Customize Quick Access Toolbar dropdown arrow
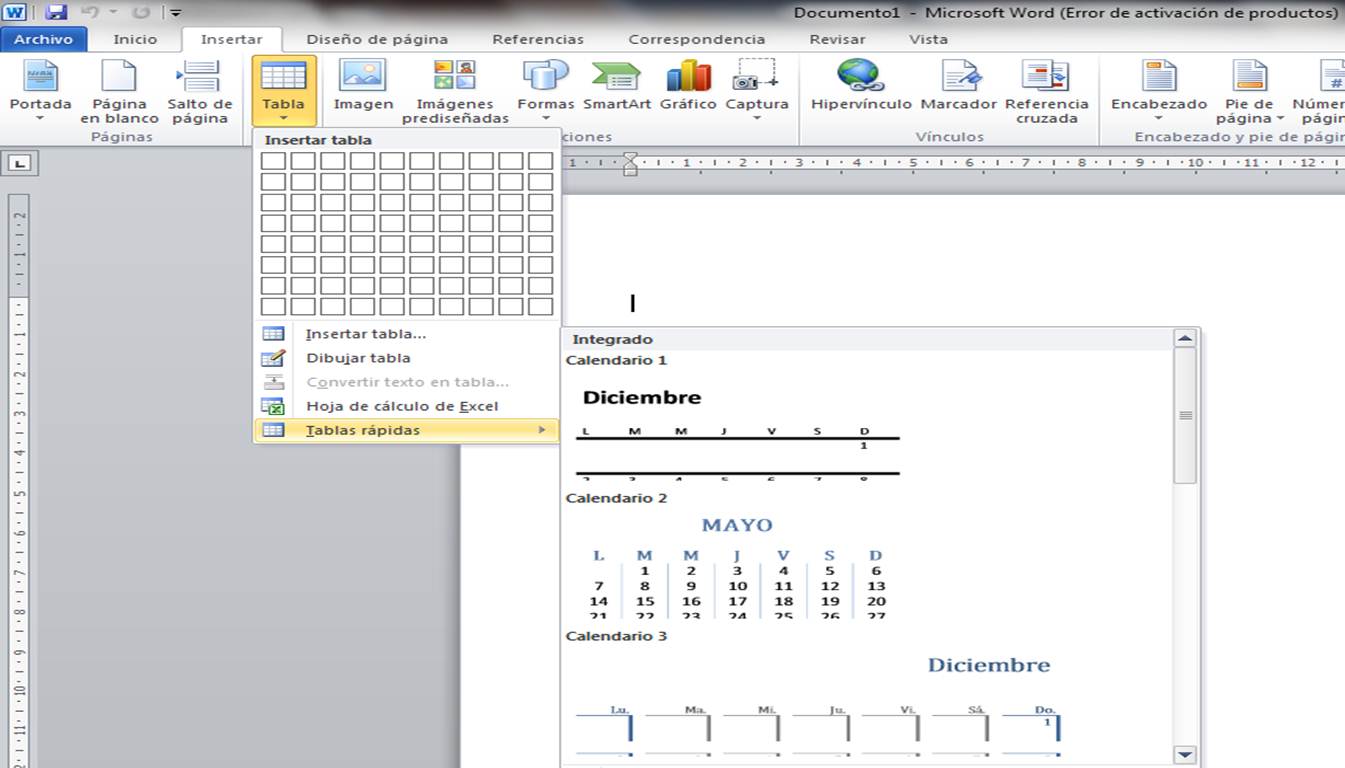The height and width of the screenshot is (768, 1345). pos(176,13)
